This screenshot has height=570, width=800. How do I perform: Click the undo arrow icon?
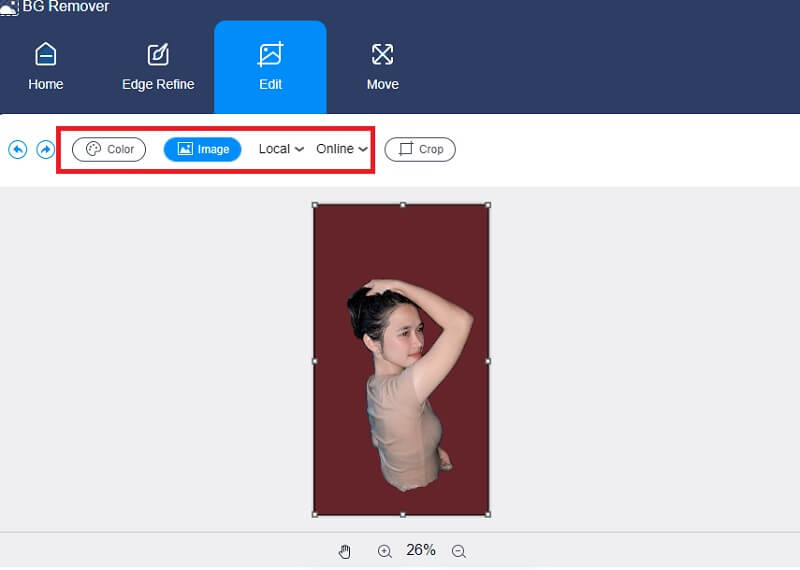[x=17, y=149]
